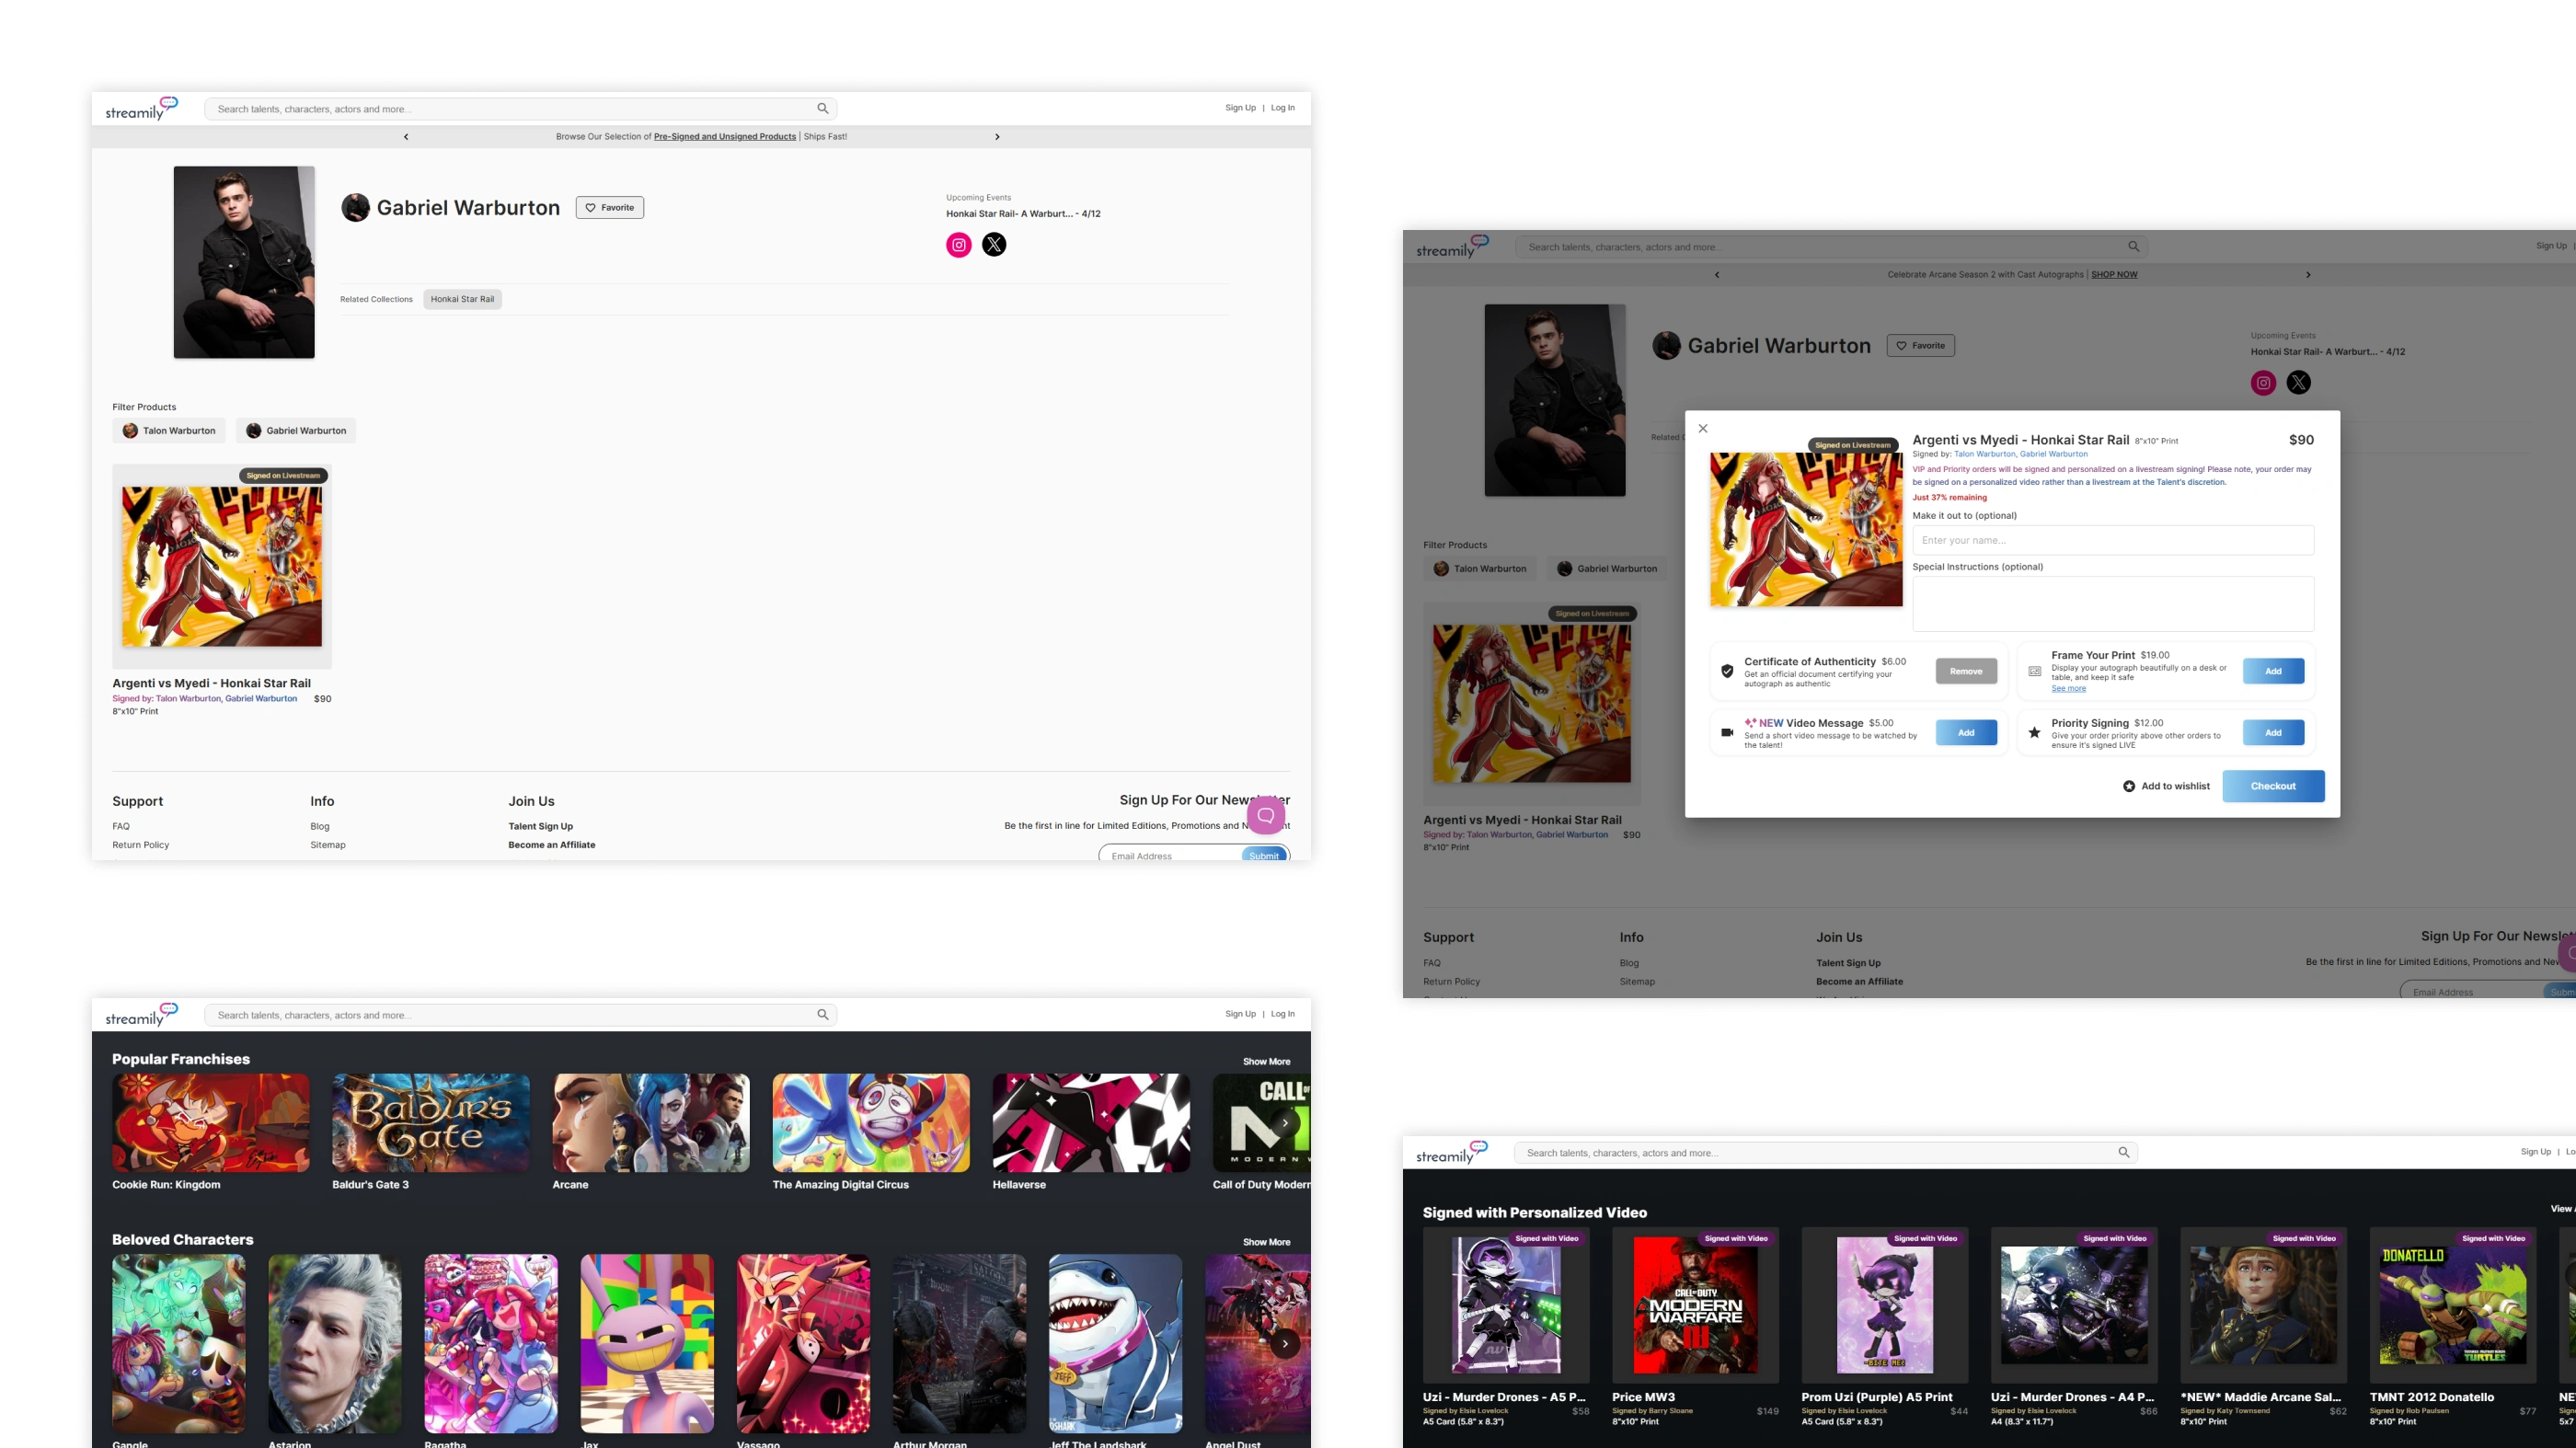2576x1448 pixels.
Task: Add the Priority Signing option
Action: 2273,733
